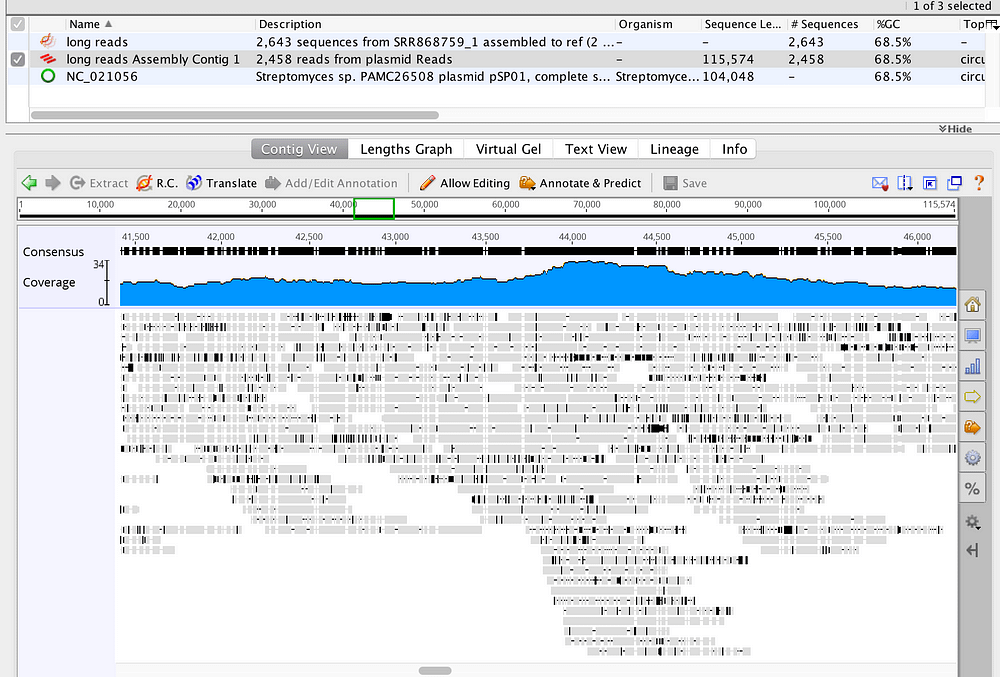Toggle Allow Editing mode
This screenshot has width=1000, height=677.
pos(464,183)
